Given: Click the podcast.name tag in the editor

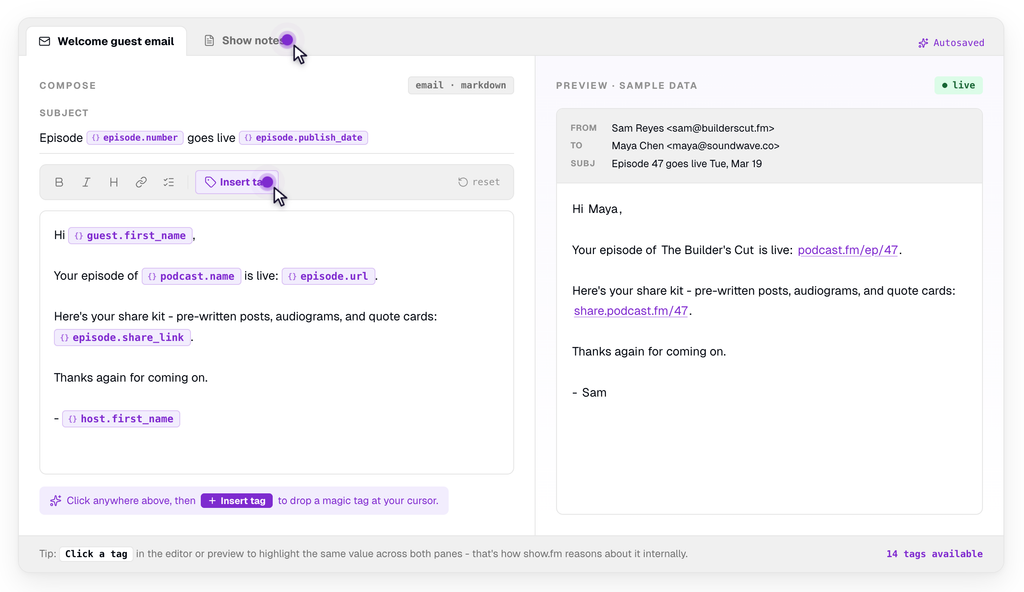Looking at the screenshot, I should click(191, 276).
